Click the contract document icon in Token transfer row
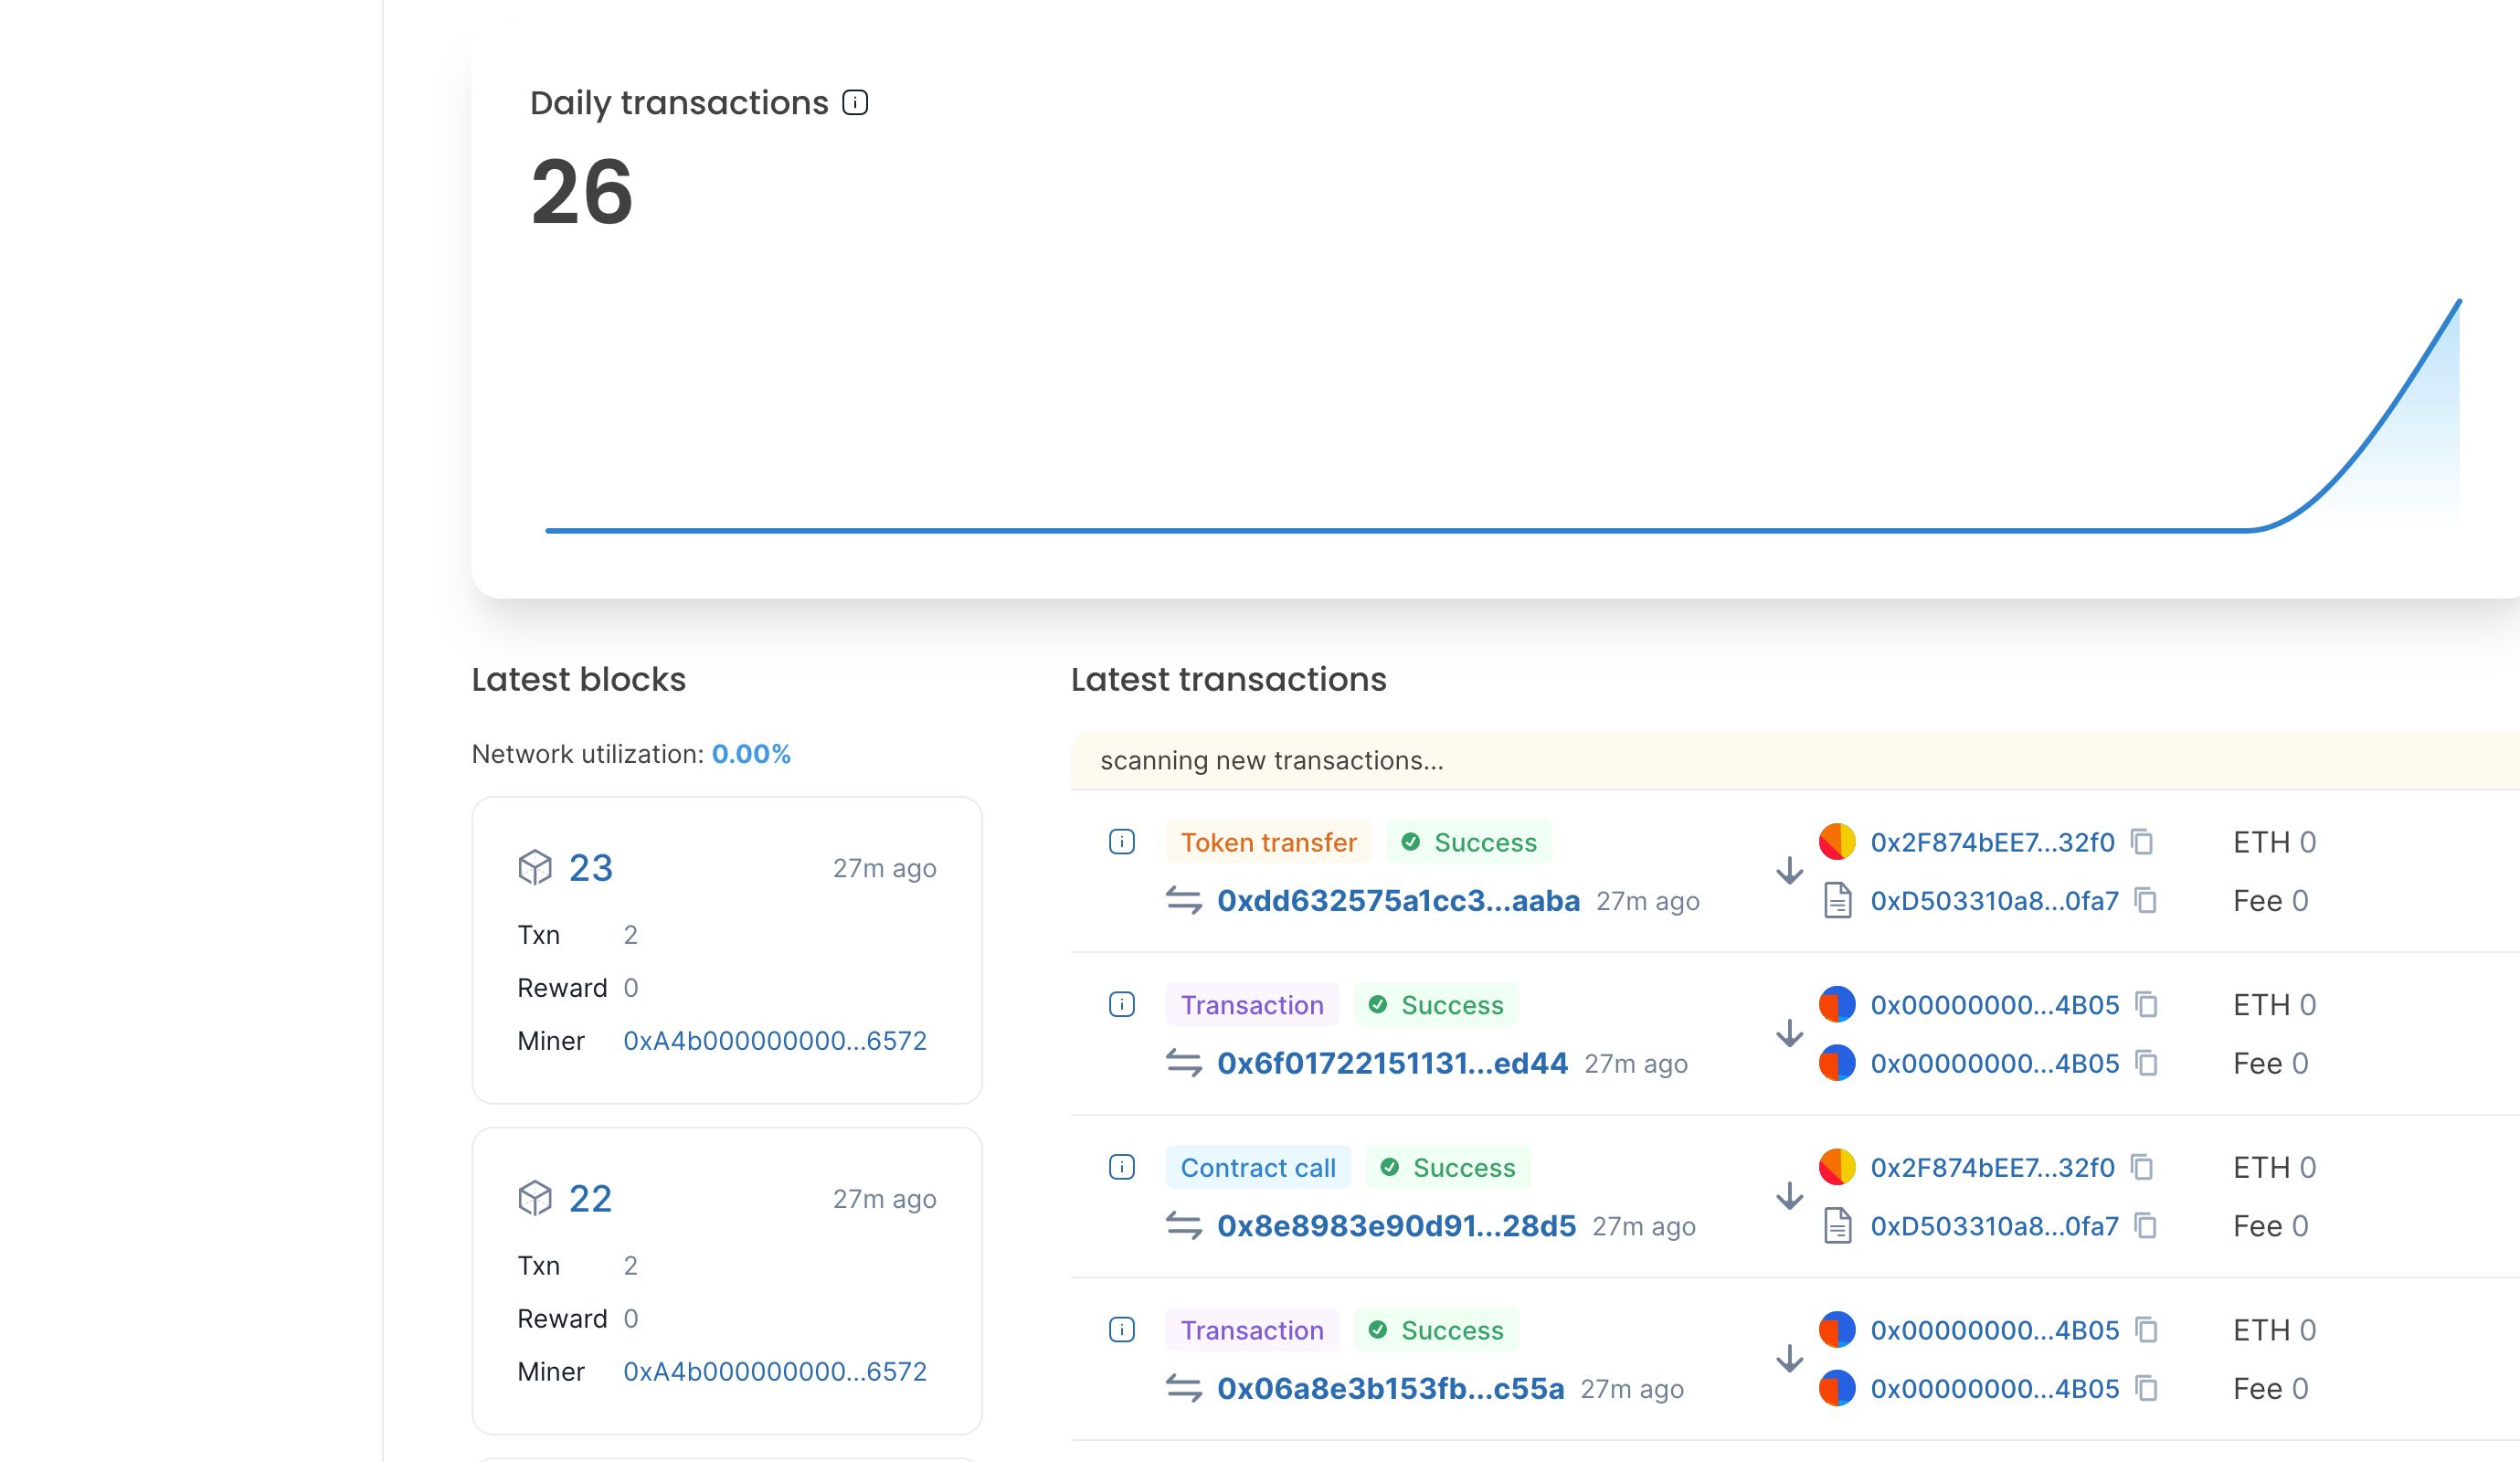The width and height of the screenshot is (2520, 1462). 1837,901
